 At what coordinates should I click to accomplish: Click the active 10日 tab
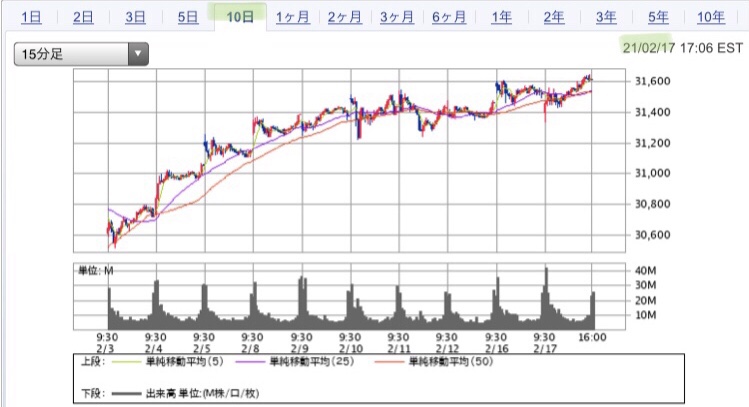(x=240, y=18)
